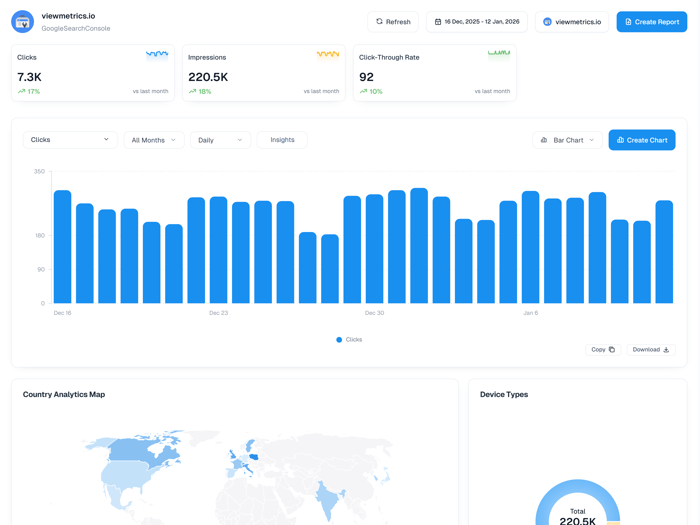Expand the All Months dropdown
This screenshot has width=700, height=525.
click(154, 140)
